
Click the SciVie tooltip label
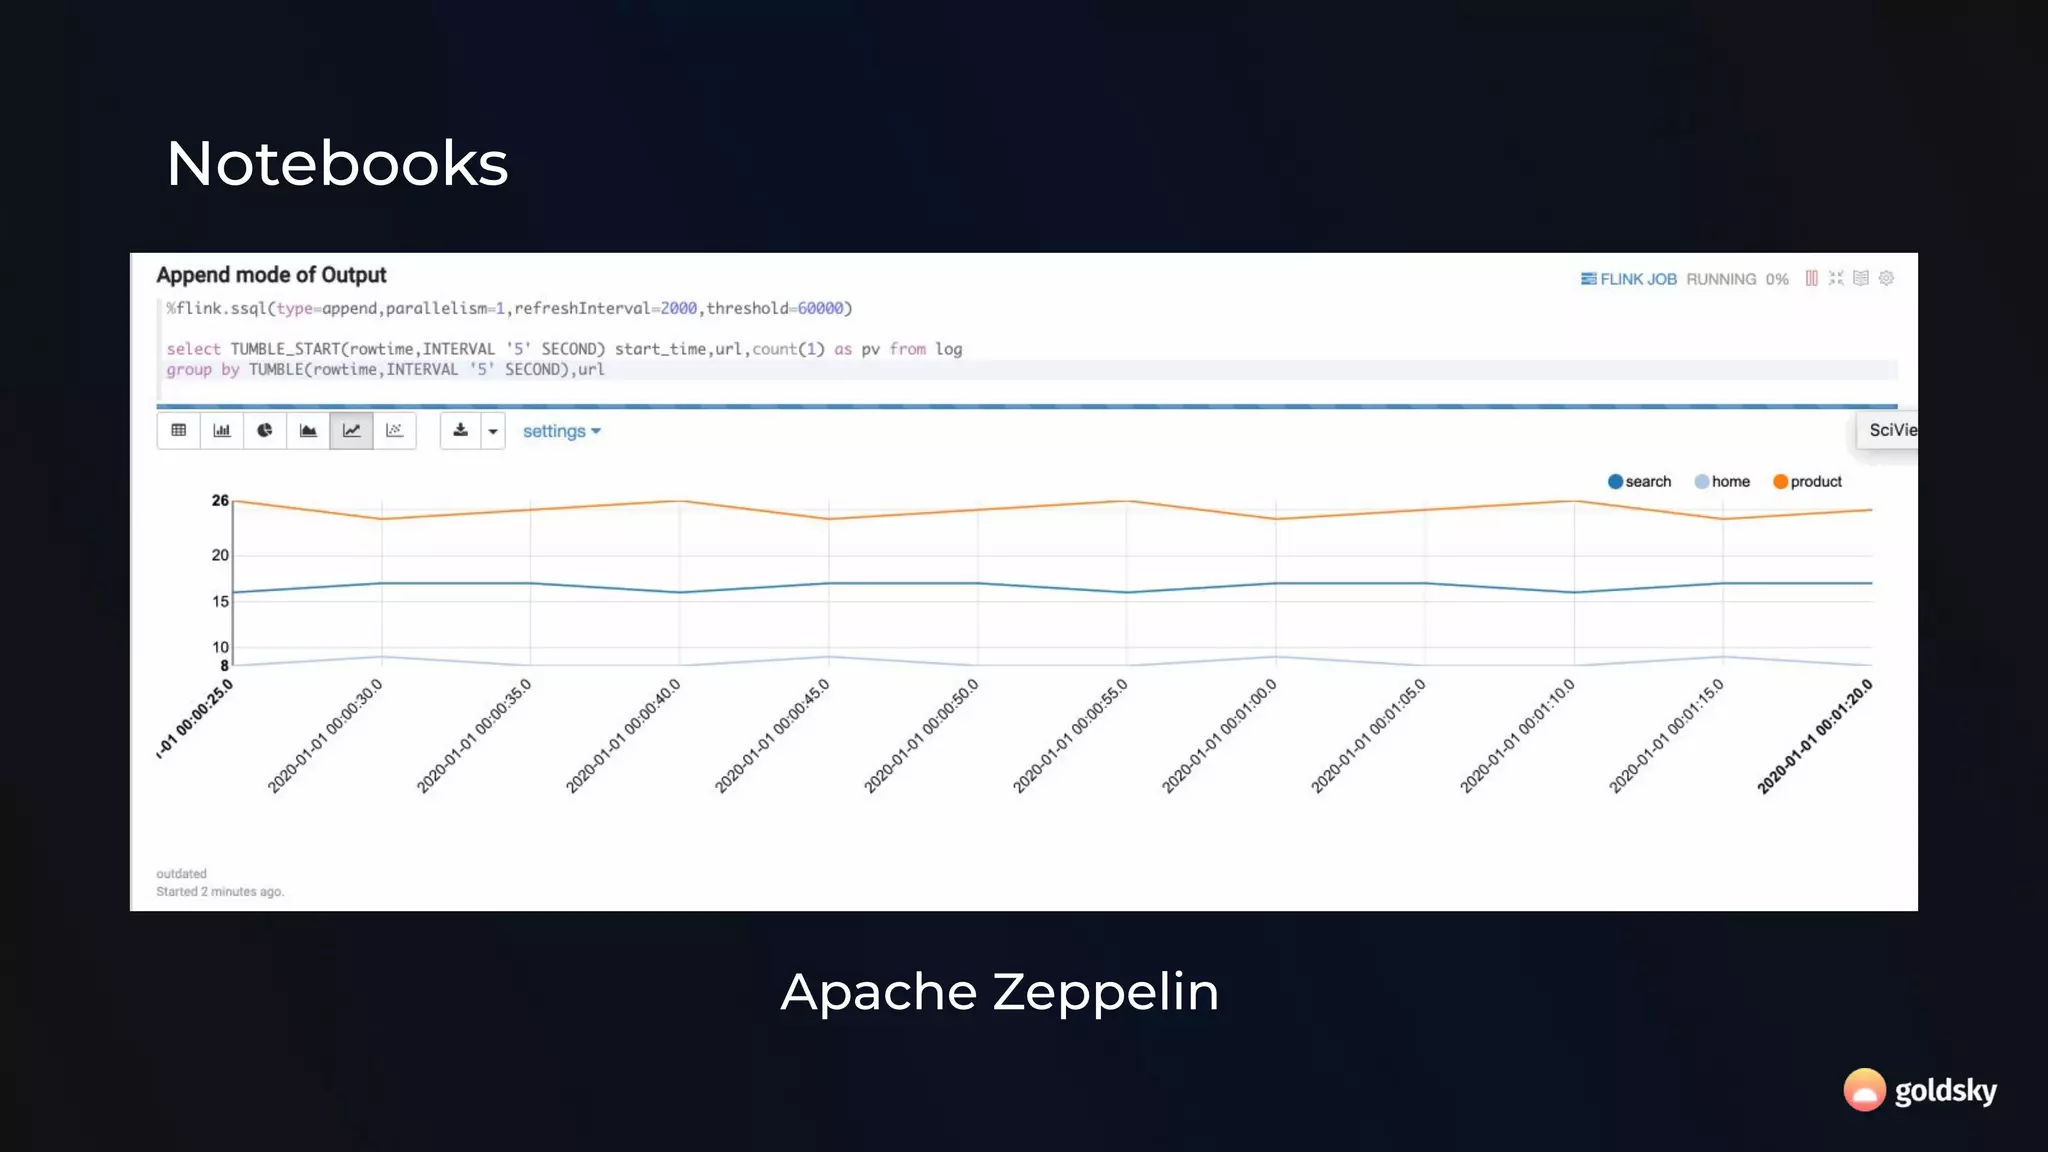1889,430
